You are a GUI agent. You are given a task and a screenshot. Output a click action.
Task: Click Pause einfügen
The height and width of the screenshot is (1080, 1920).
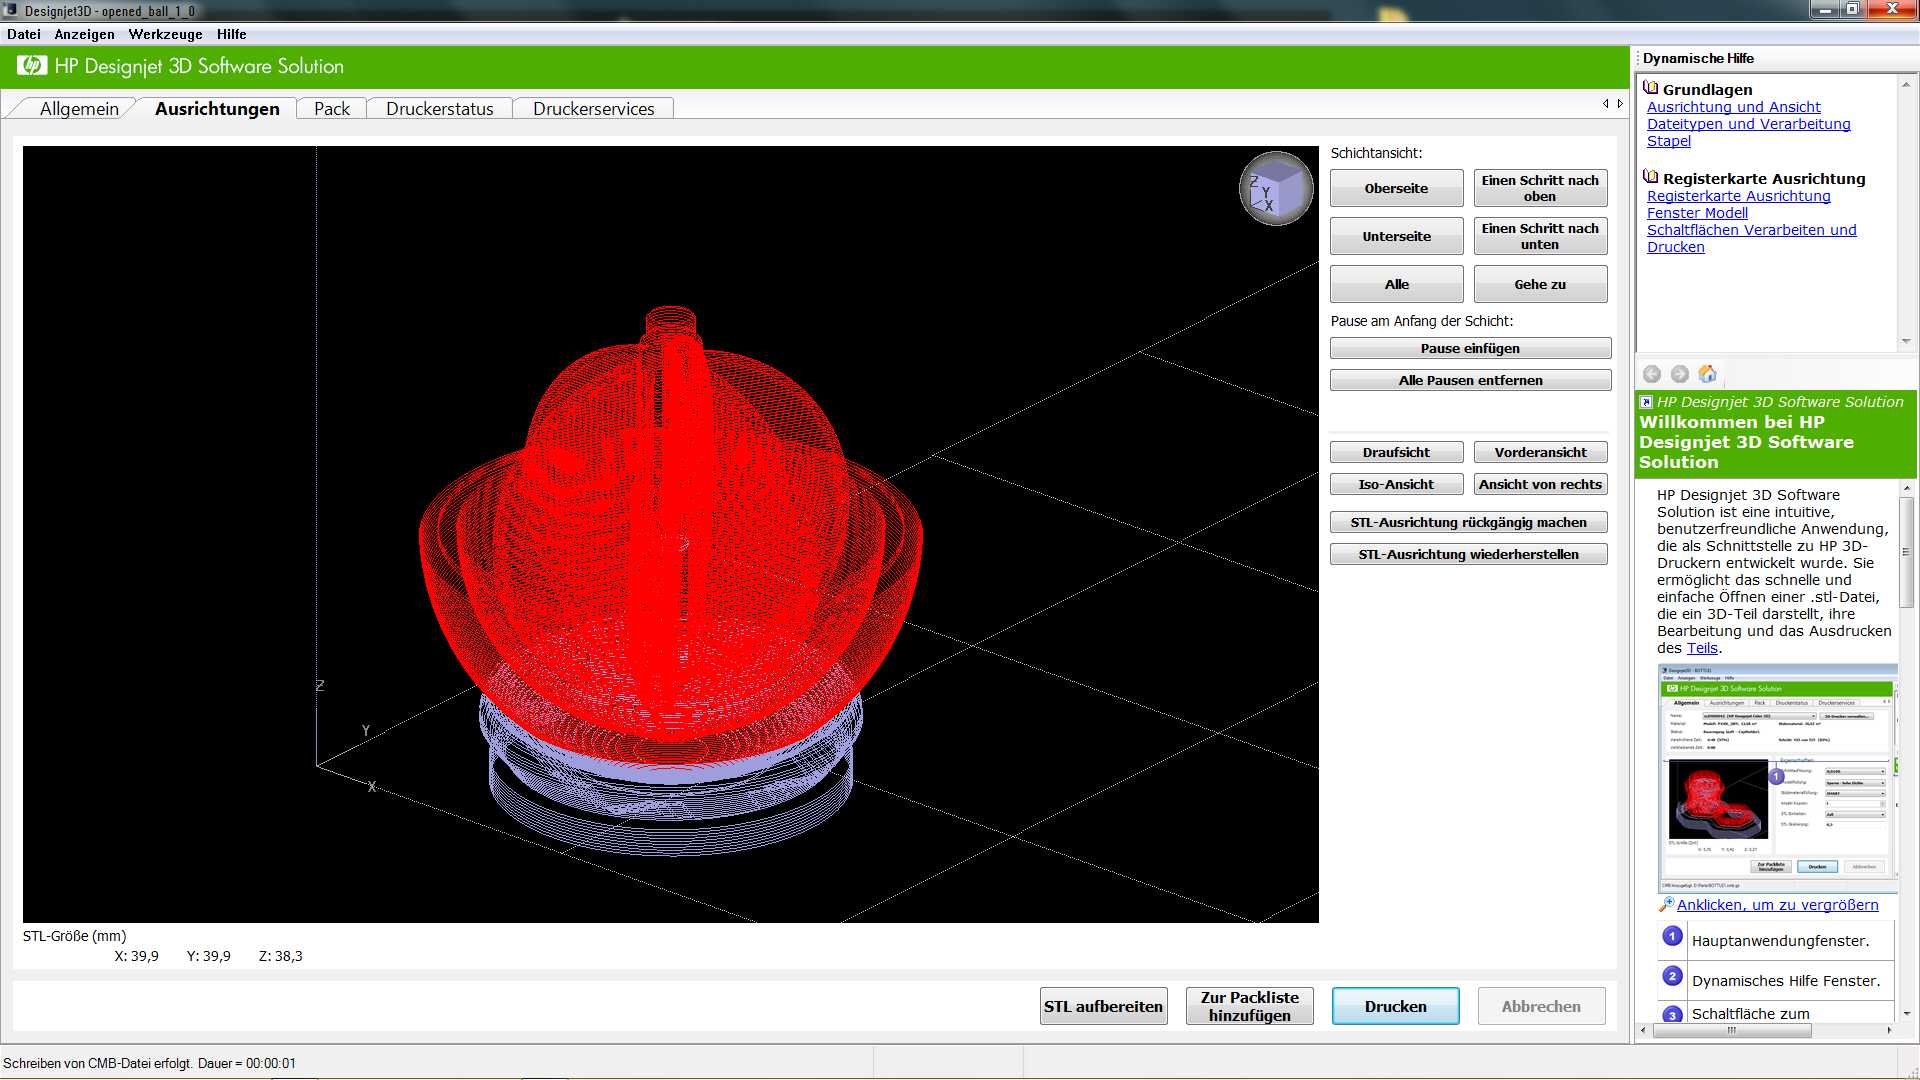point(1471,348)
